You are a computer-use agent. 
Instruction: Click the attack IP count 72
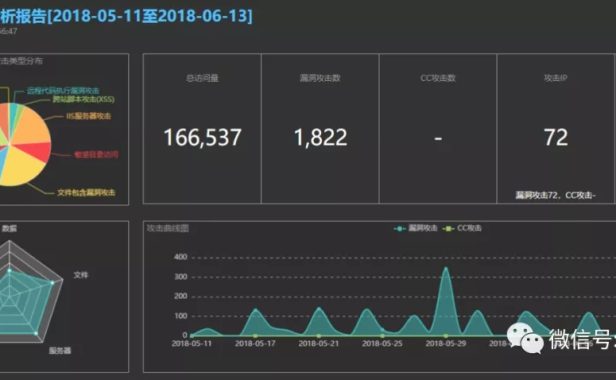[556, 138]
